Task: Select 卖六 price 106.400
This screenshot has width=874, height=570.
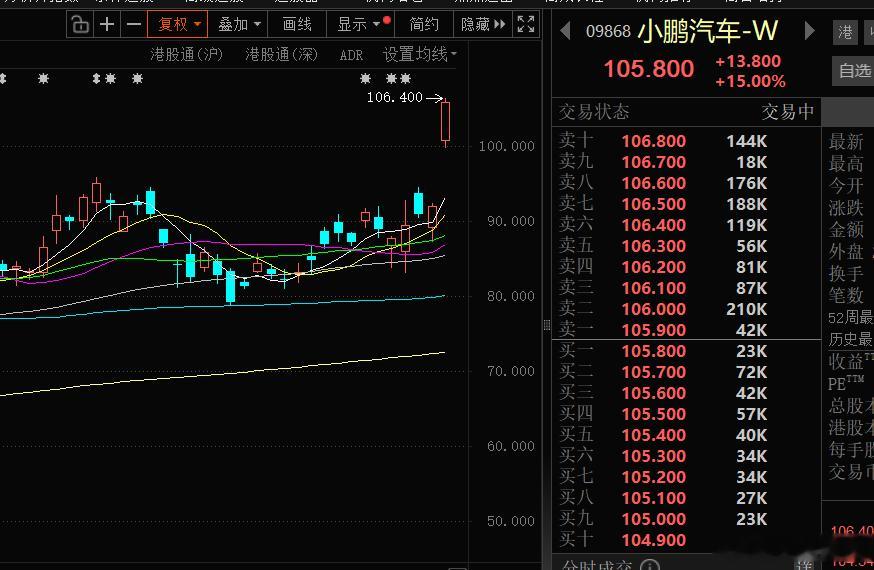Action: point(654,225)
